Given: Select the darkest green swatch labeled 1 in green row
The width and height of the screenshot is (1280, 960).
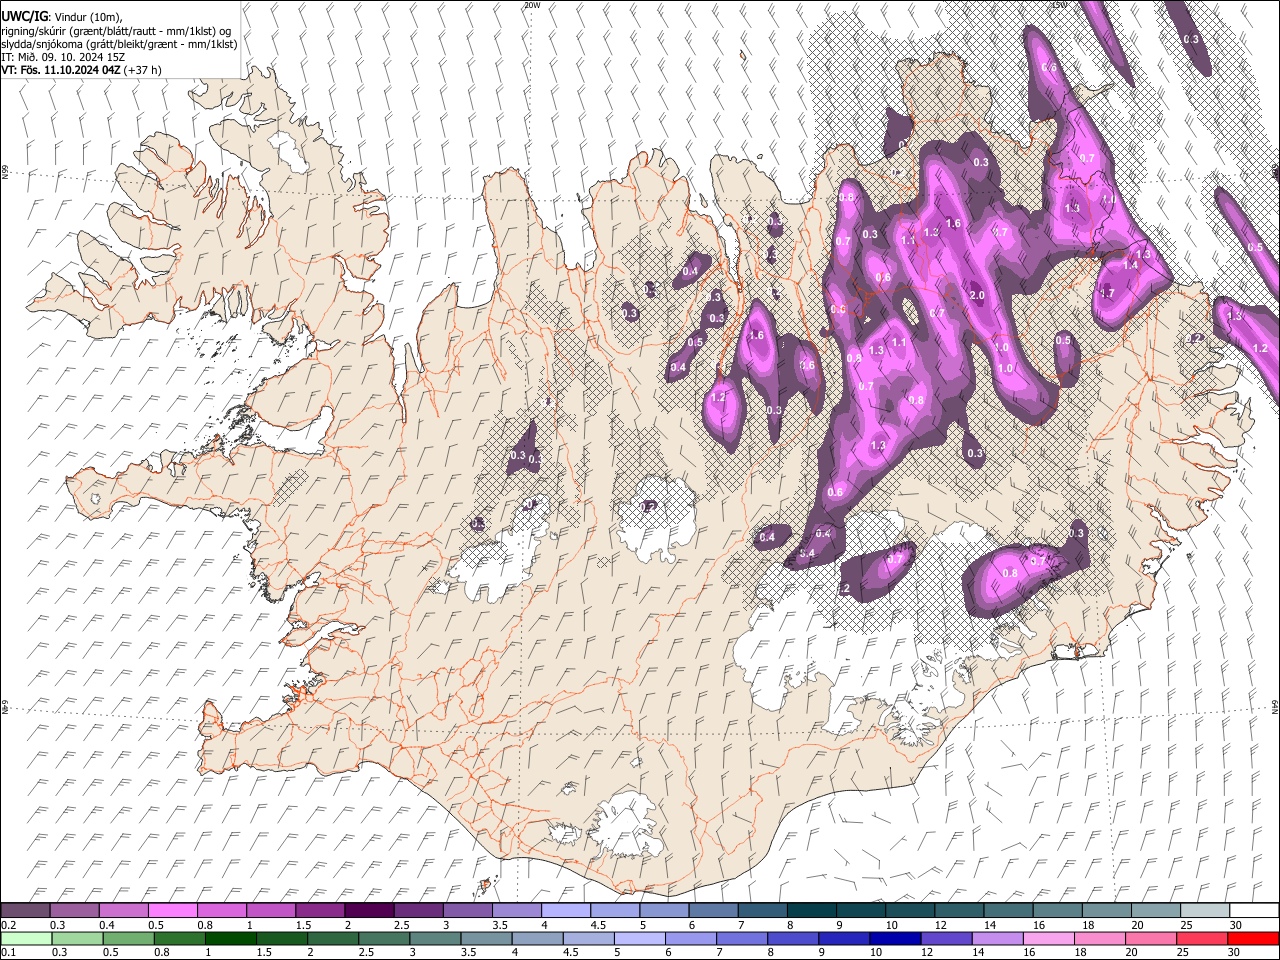Looking at the screenshot, I should (x=231, y=938).
